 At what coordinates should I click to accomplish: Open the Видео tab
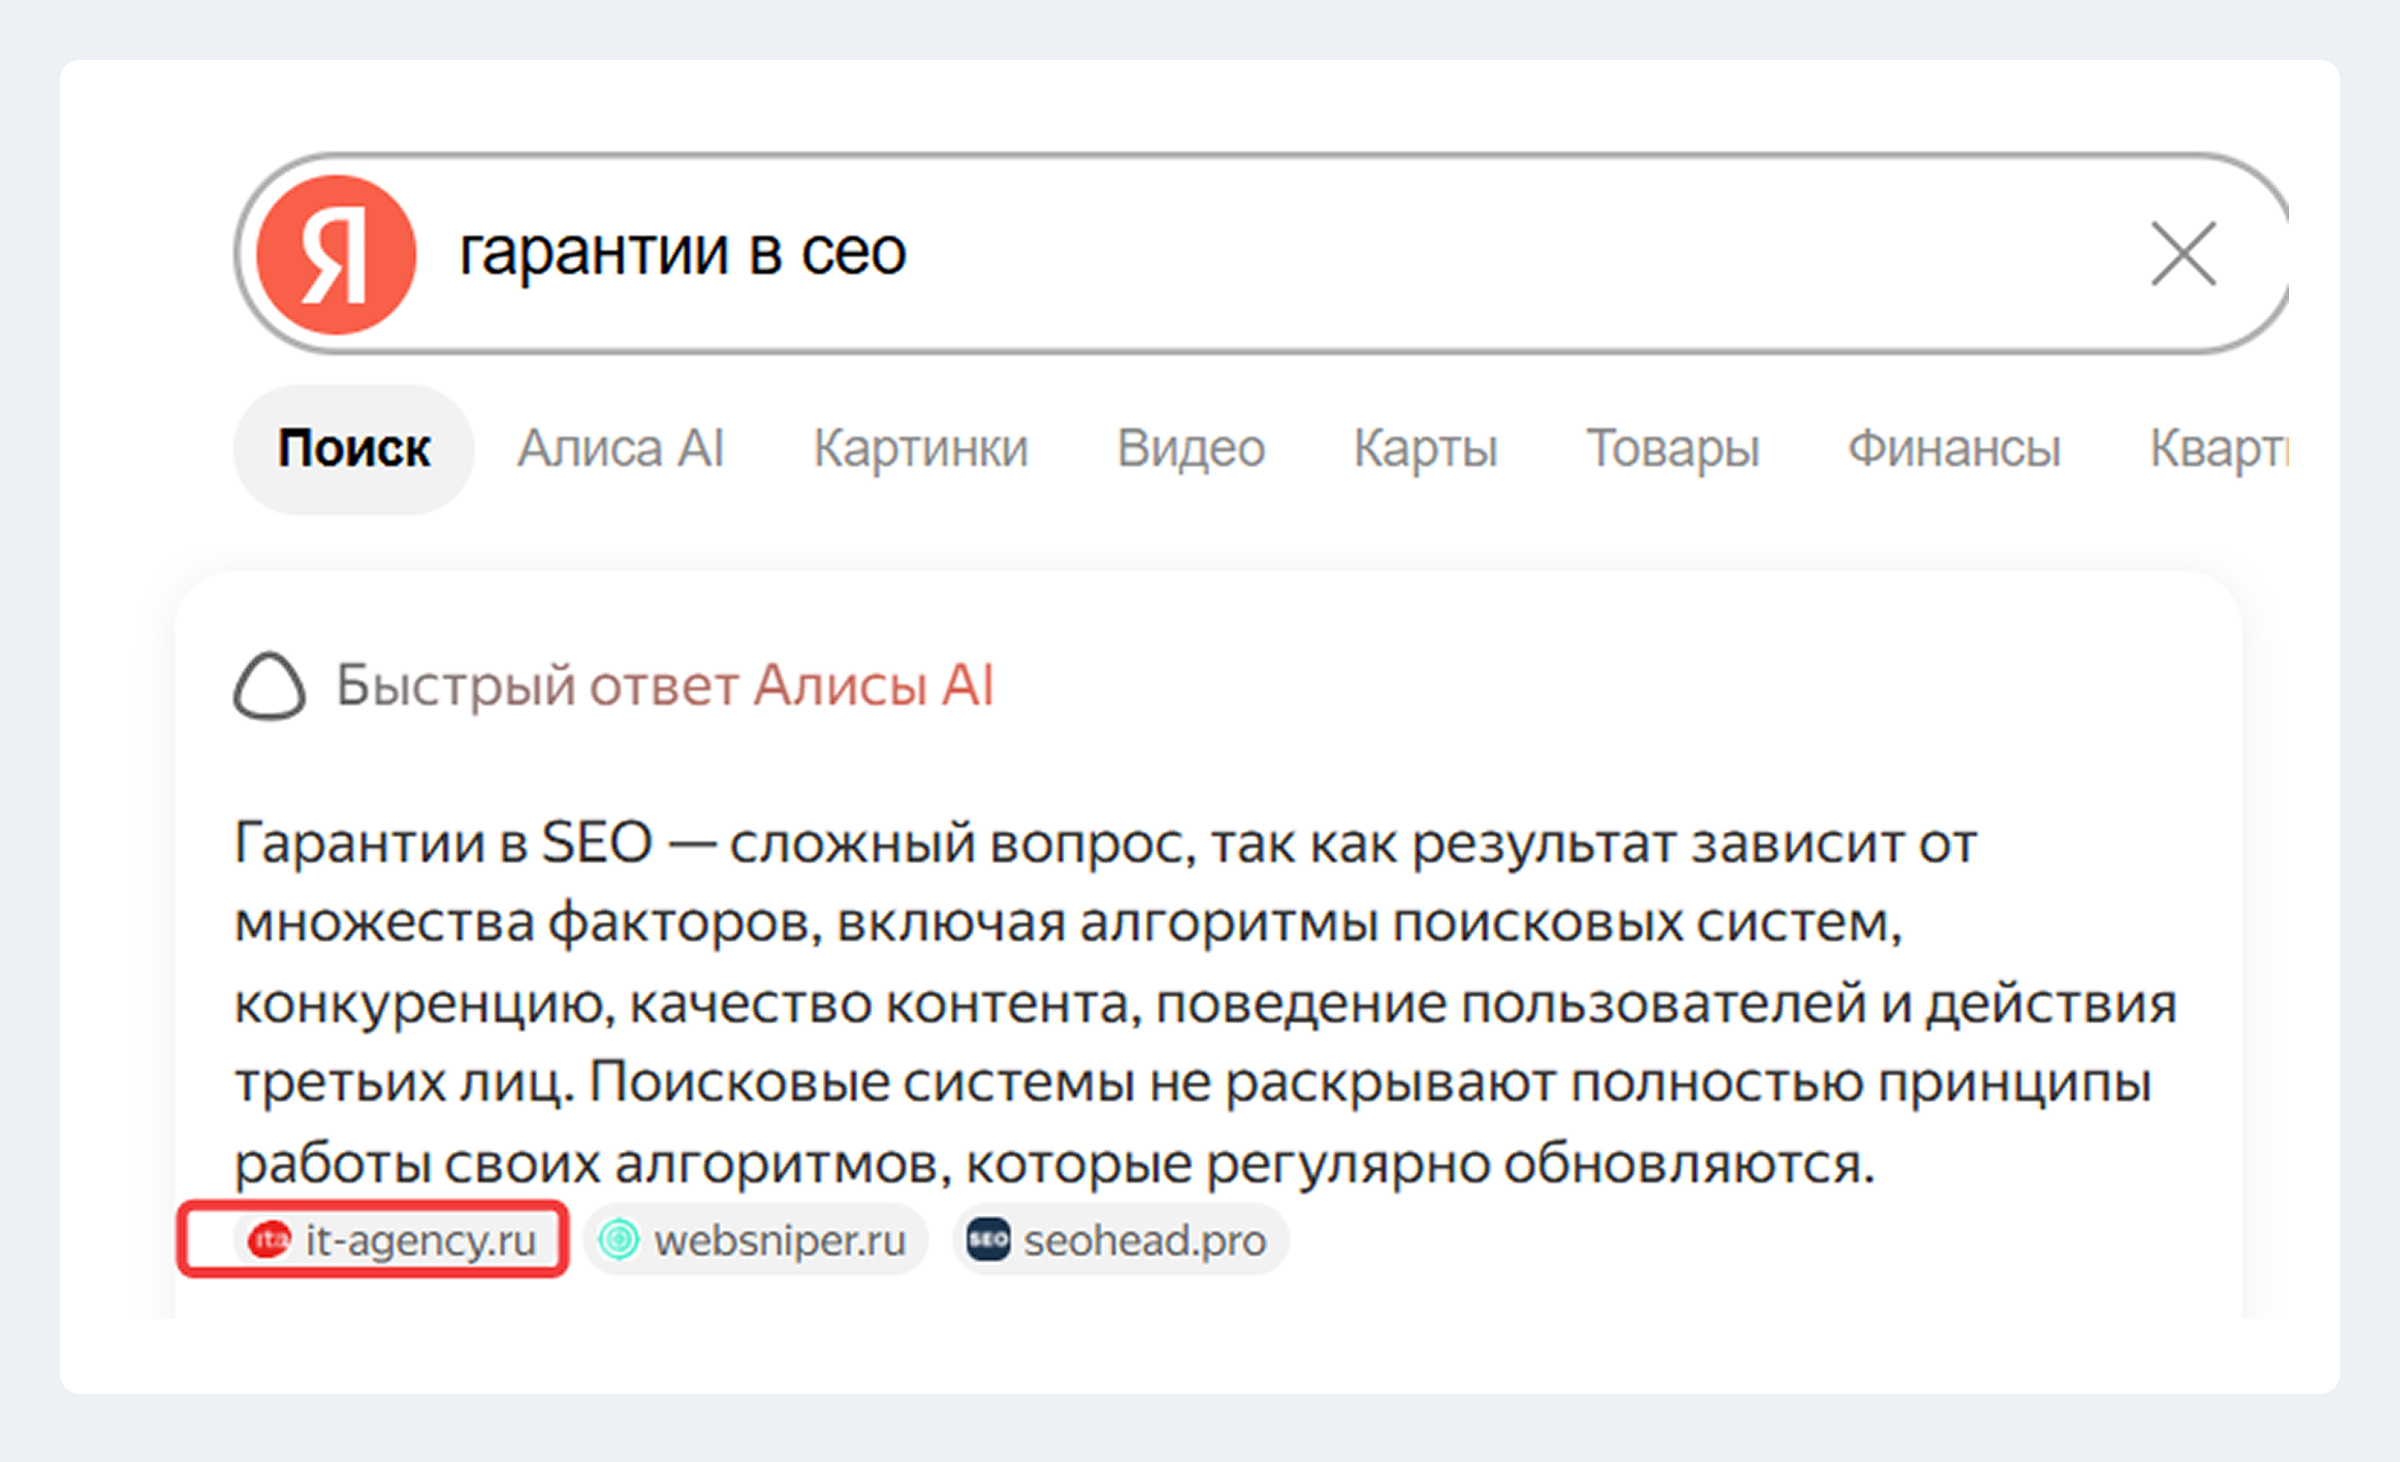pos(1191,449)
